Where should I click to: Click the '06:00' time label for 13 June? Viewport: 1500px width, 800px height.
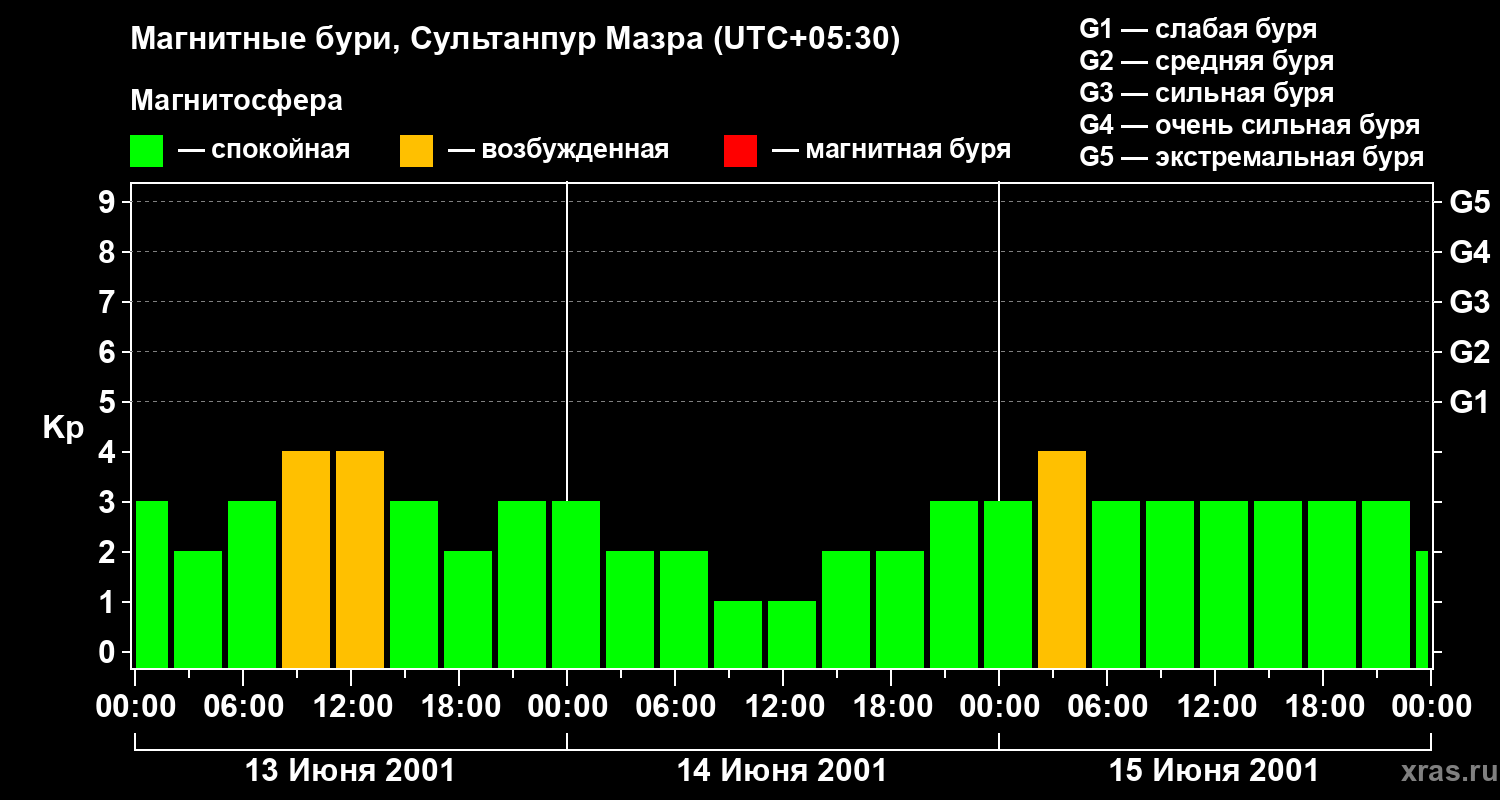(243, 707)
